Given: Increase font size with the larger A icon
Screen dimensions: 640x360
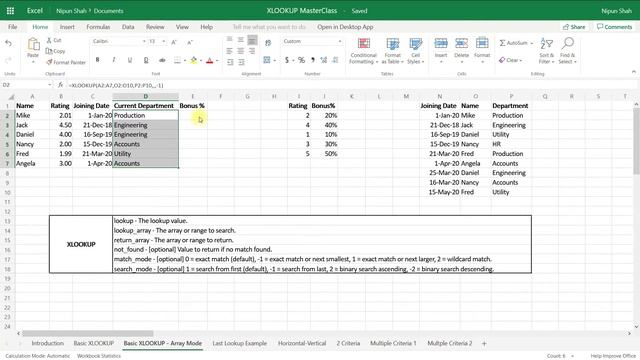Looking at the screenshot, I should (x=174, y=42).
